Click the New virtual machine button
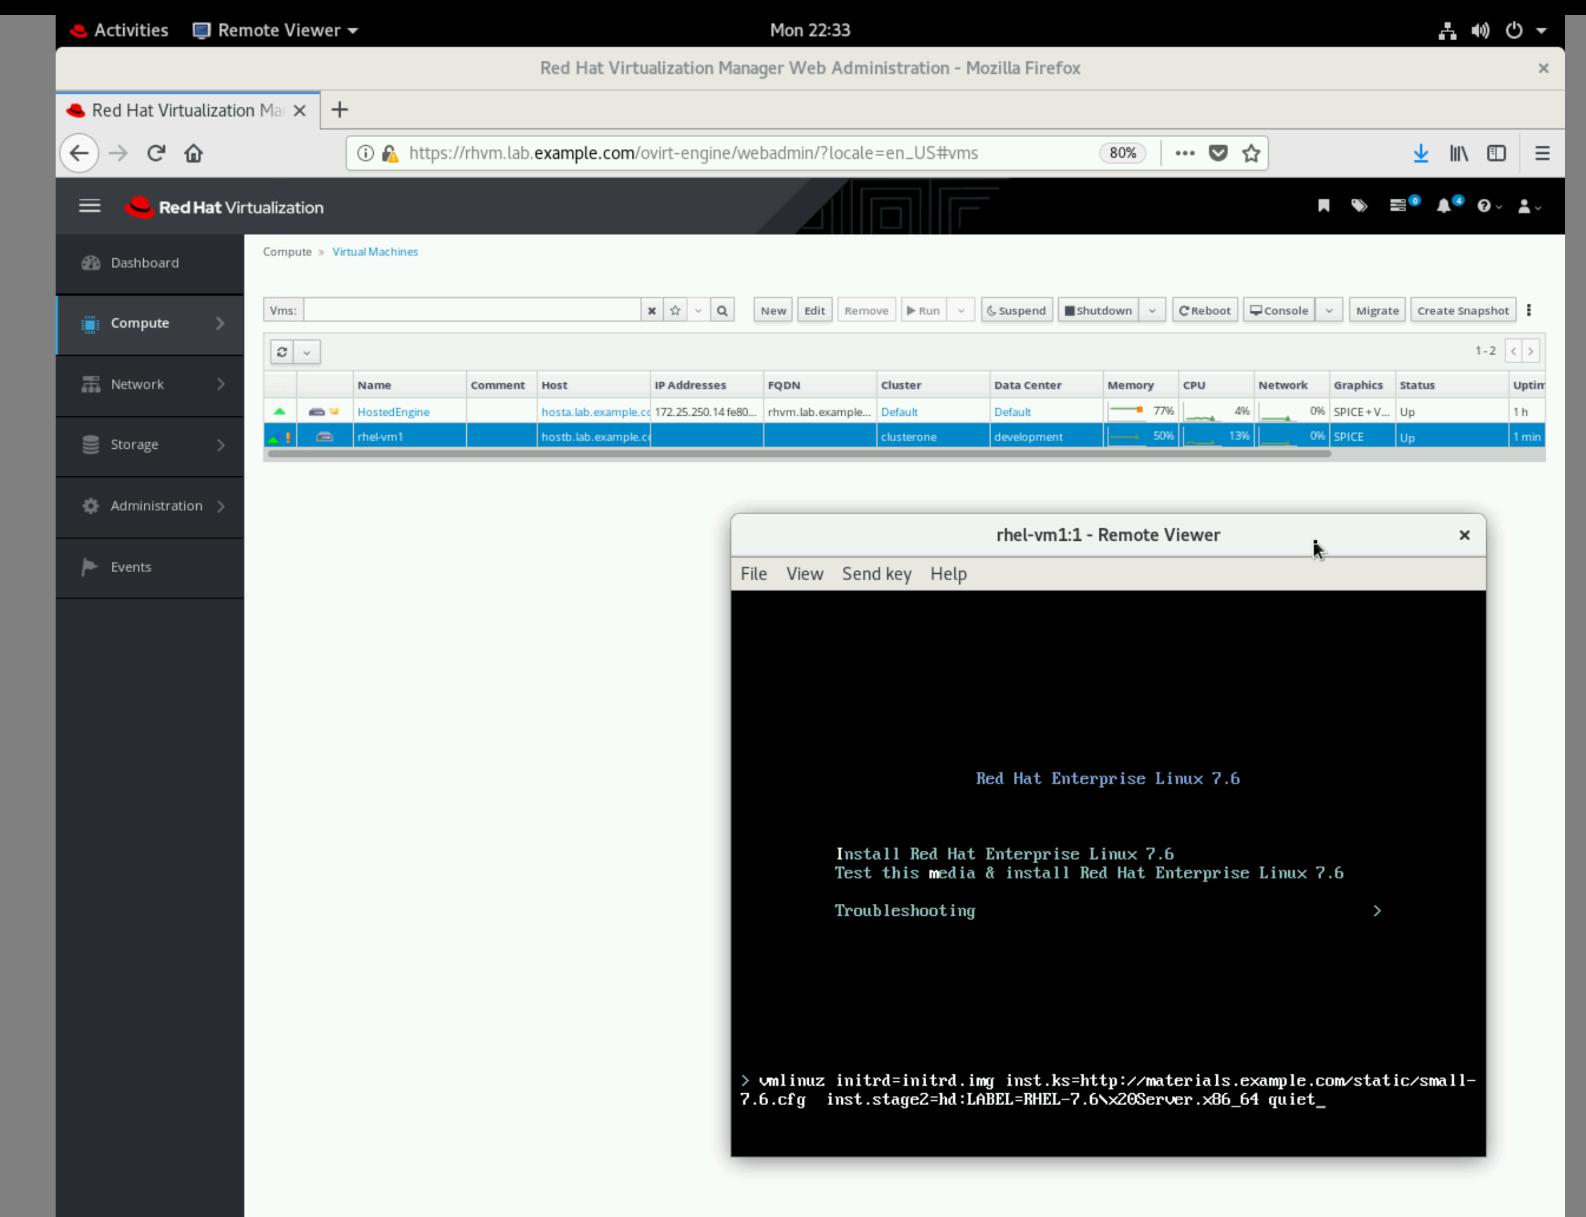This screenshot has width=1586, height=1217. coord(773,310)
